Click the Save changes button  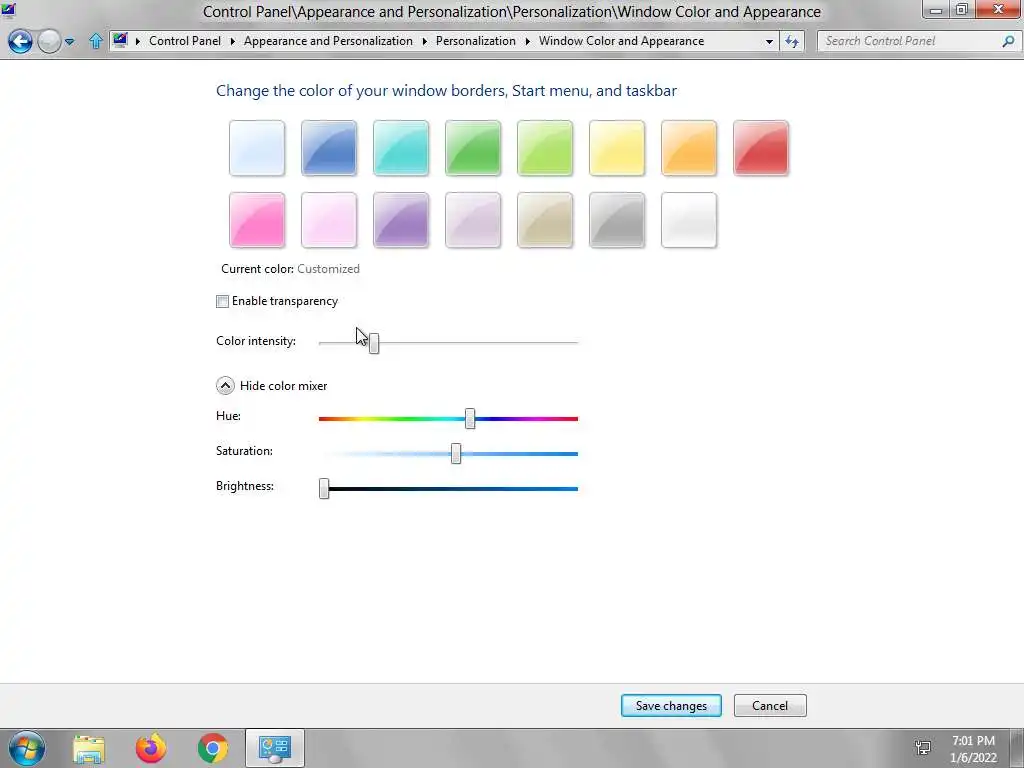coord(671,705)
